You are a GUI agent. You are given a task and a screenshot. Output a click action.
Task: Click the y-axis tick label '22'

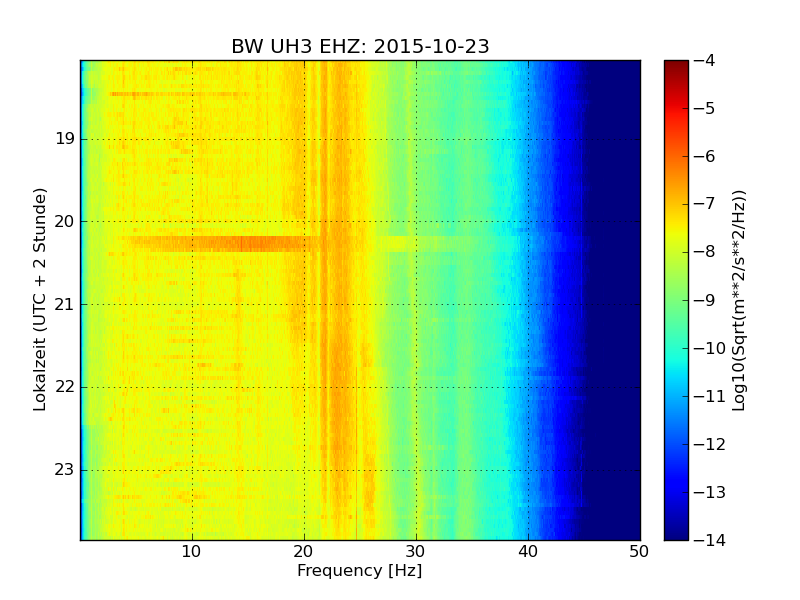click(x=65, y=387)
